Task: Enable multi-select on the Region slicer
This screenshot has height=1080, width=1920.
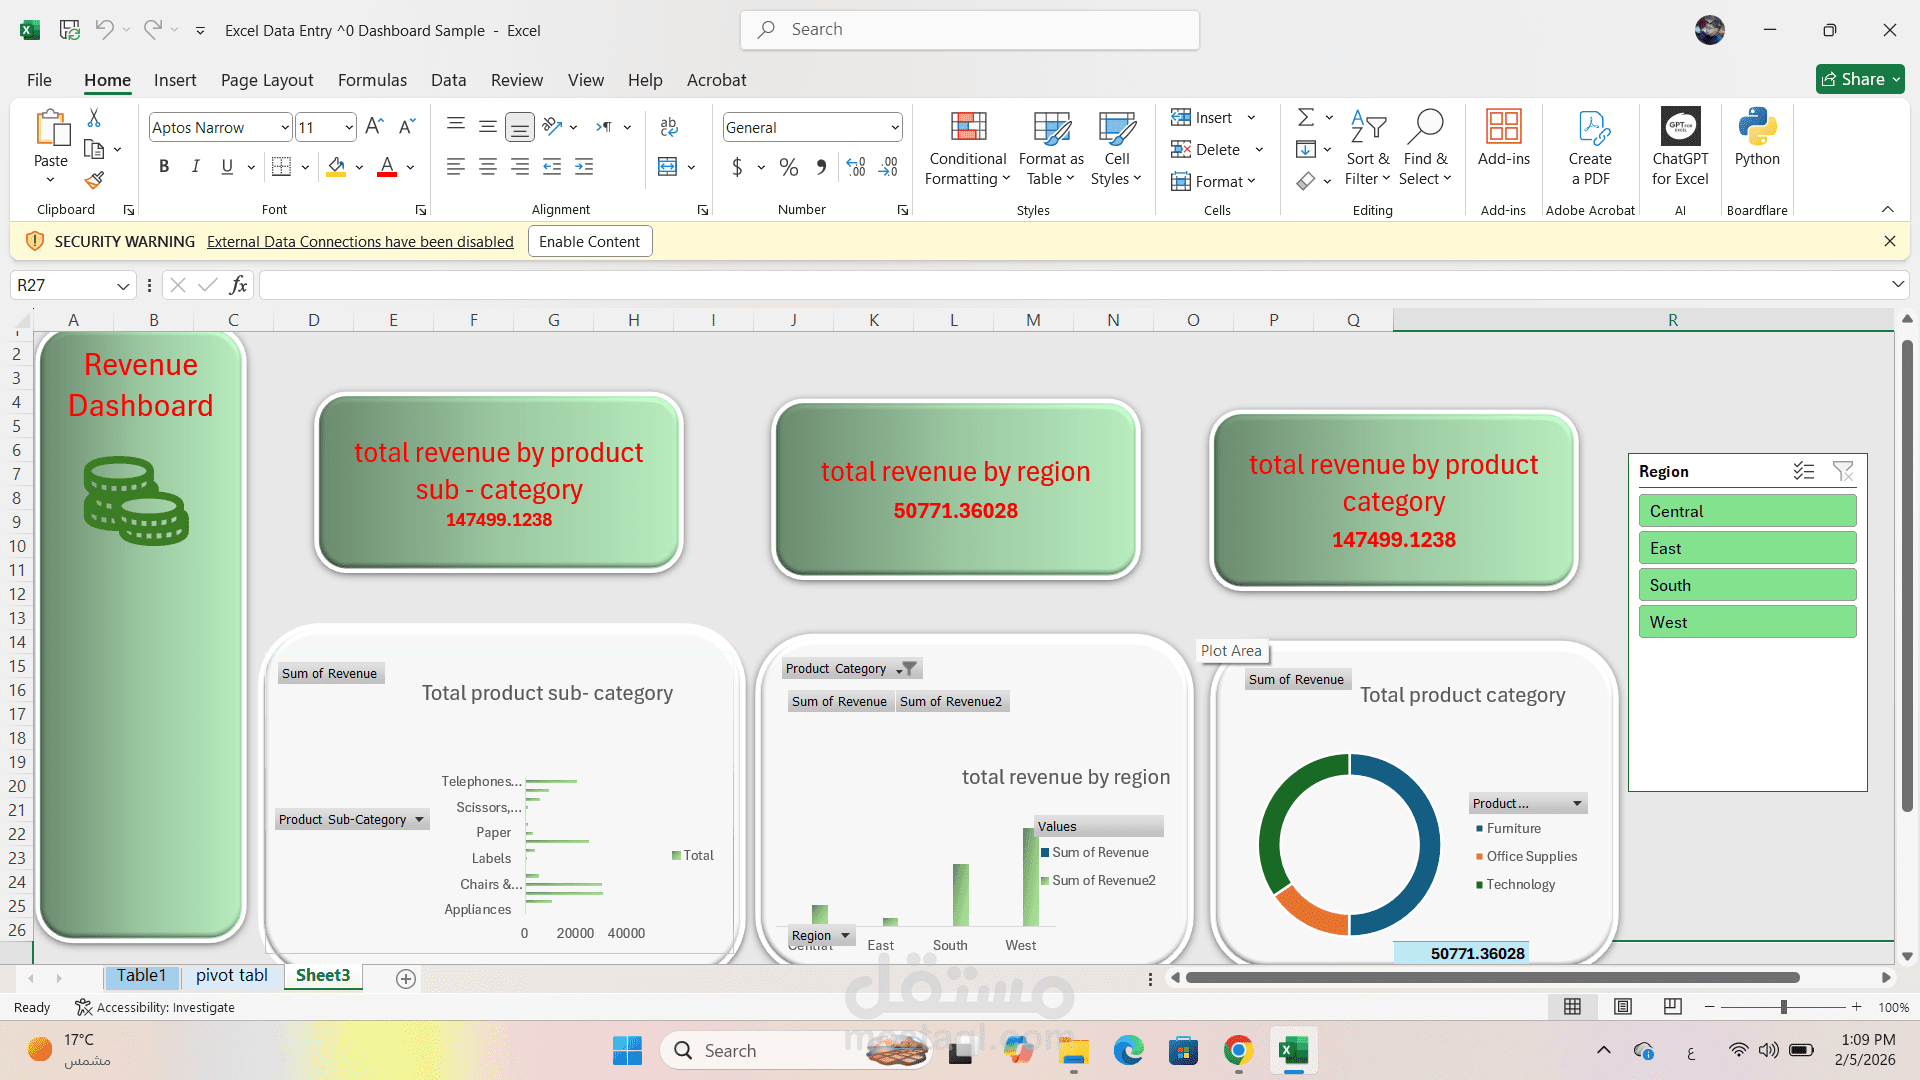Action: (x=1804, y=471)
